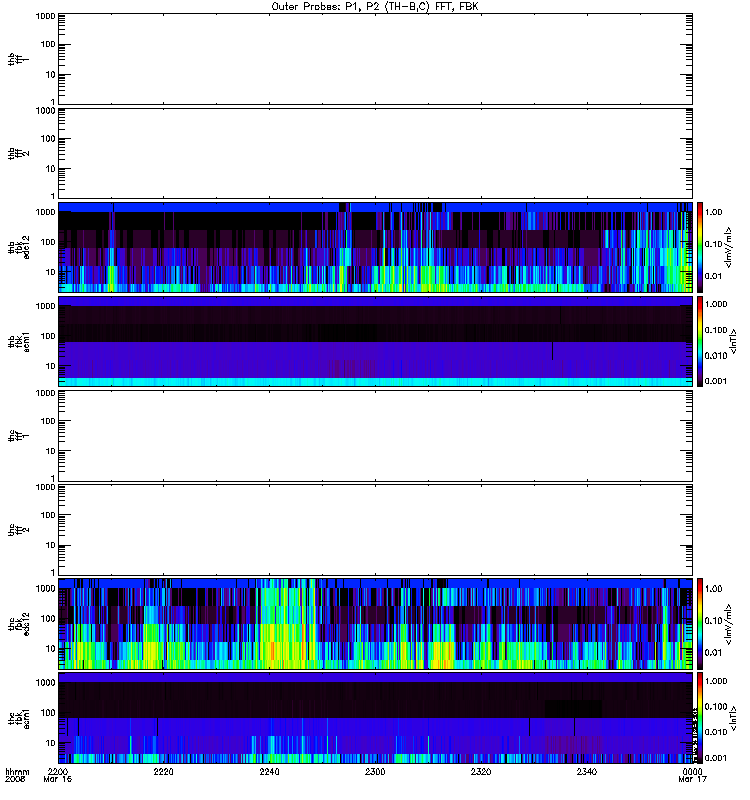Click the "10" tick label on thc fff 1
750x800 pixels.
pos(51,451)
